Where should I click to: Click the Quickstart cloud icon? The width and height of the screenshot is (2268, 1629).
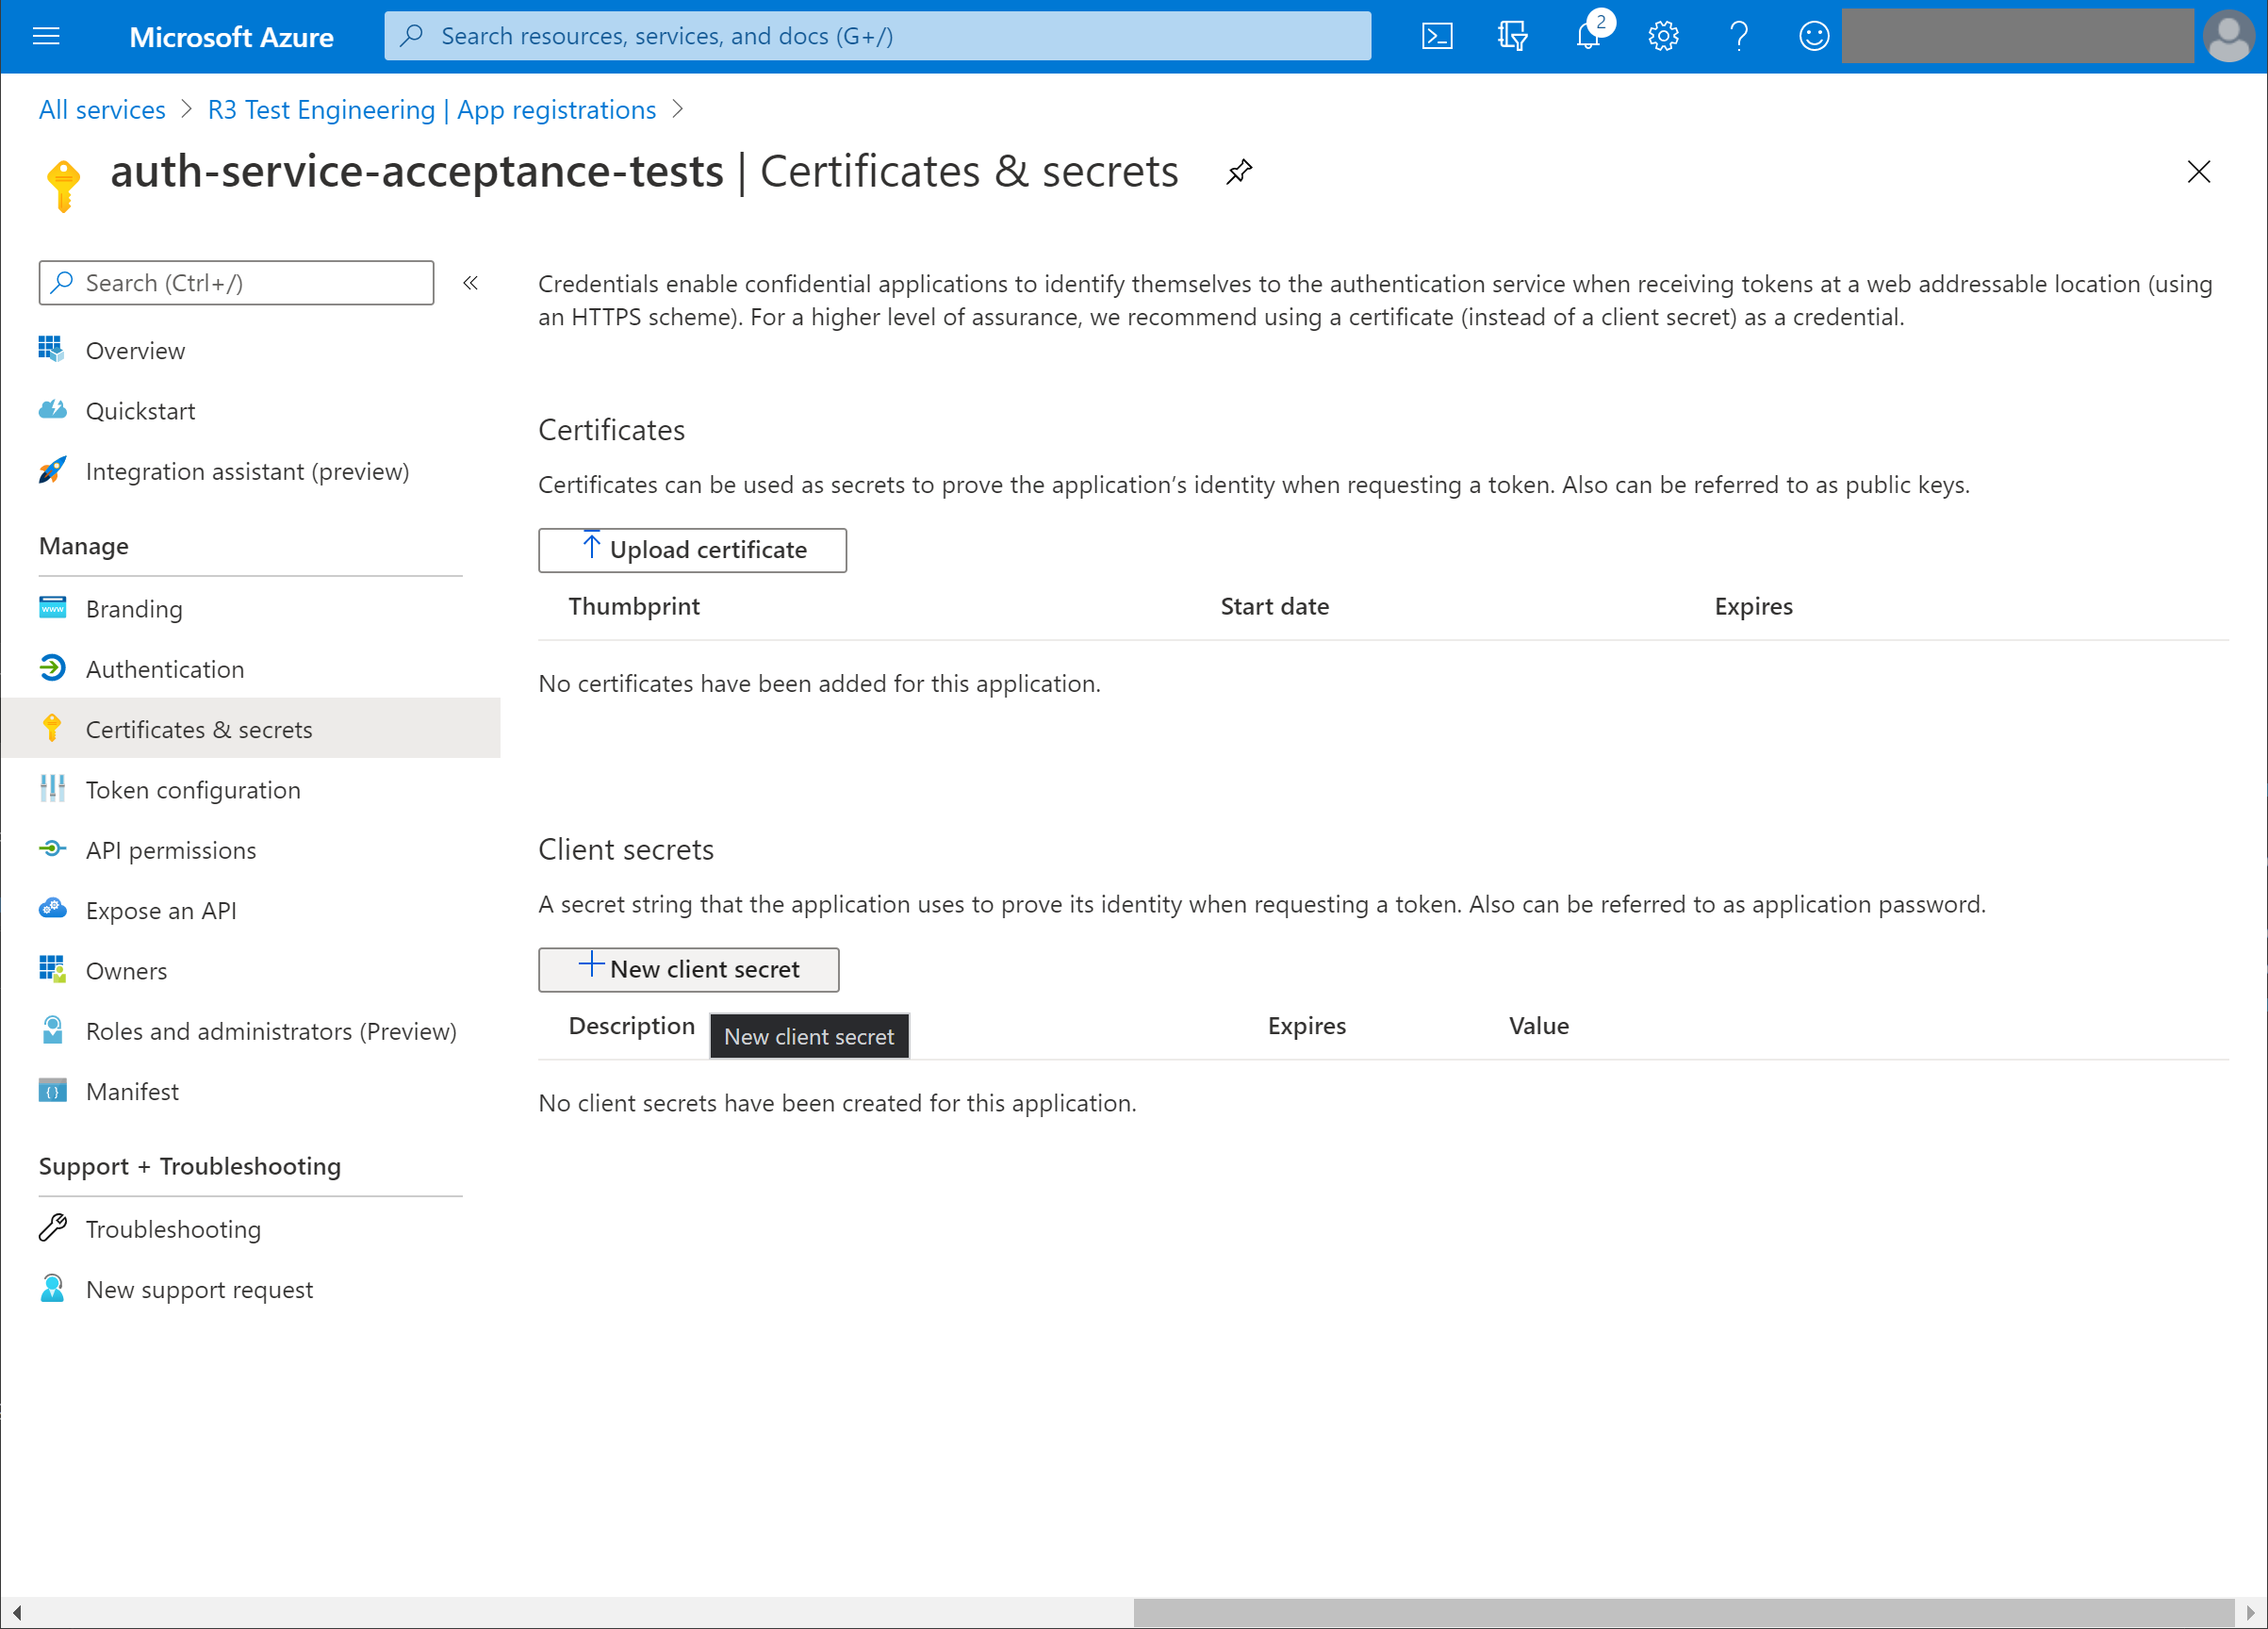point(52,410)
